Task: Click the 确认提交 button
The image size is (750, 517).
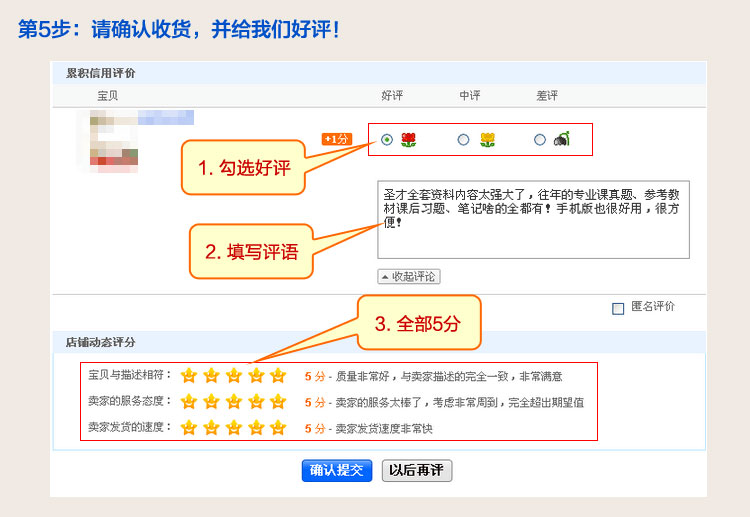Action: tap(337, 471)
